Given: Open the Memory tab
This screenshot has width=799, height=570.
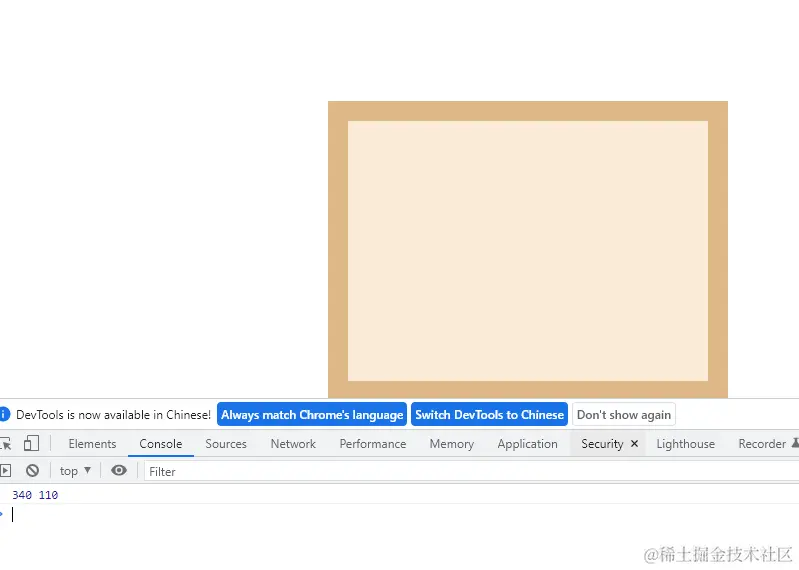Looking at the screenshot, I should [x=451, y=444].
